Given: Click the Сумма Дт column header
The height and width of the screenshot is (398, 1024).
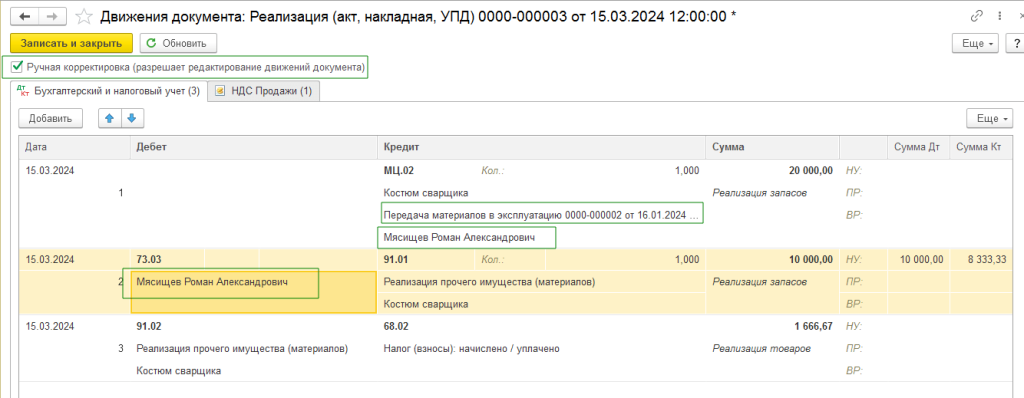Looking at the screenshot, I should (918, 148).
